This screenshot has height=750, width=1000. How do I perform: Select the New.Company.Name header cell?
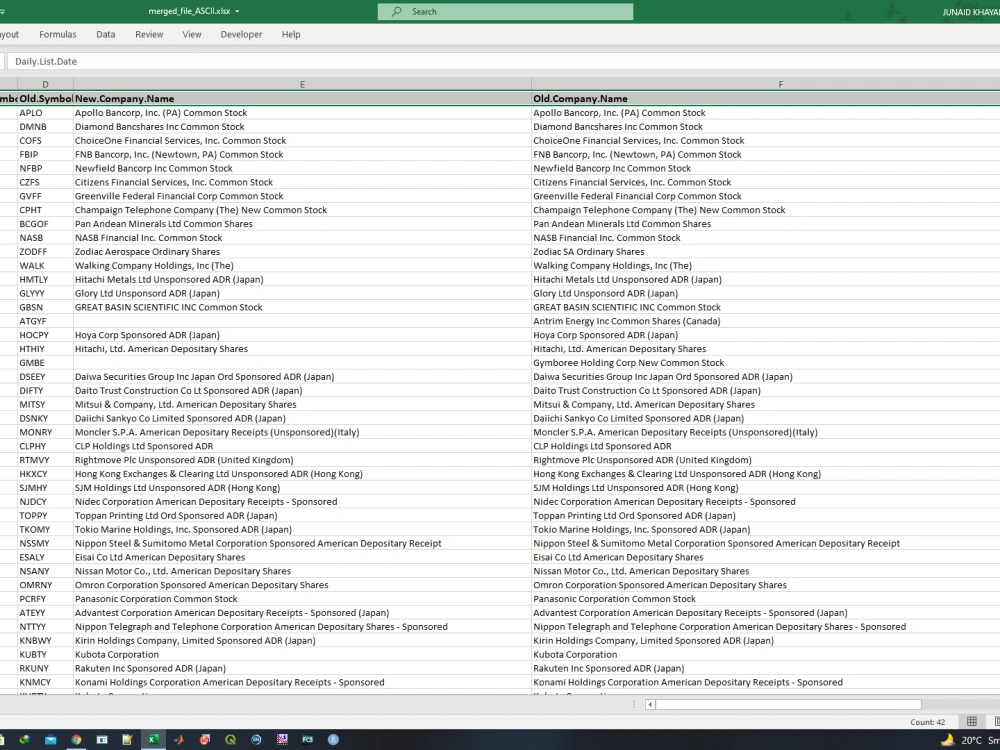pos(302,99)
